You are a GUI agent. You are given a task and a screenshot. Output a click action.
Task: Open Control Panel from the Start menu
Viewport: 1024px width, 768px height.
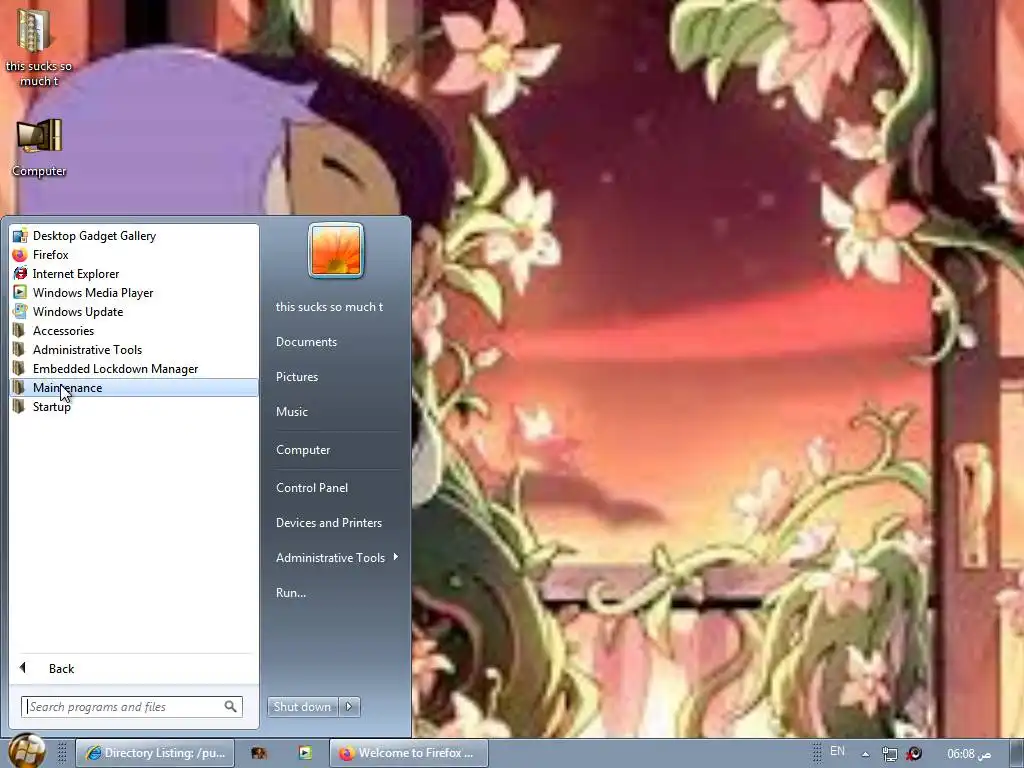pyautogui.click(x=312, y=488)
